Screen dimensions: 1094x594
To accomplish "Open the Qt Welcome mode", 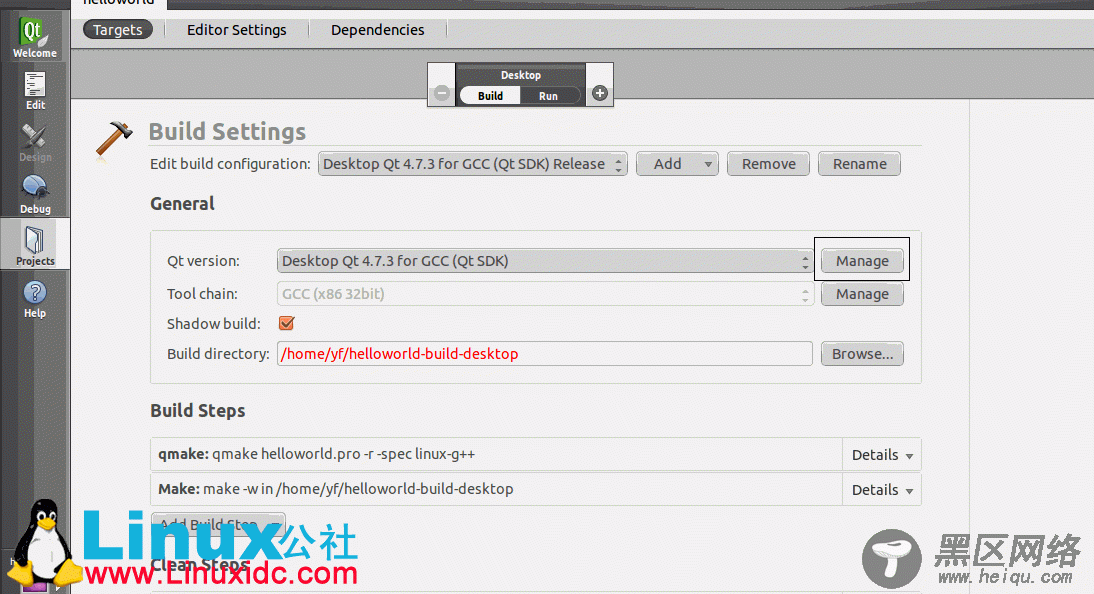I will 34,36.
